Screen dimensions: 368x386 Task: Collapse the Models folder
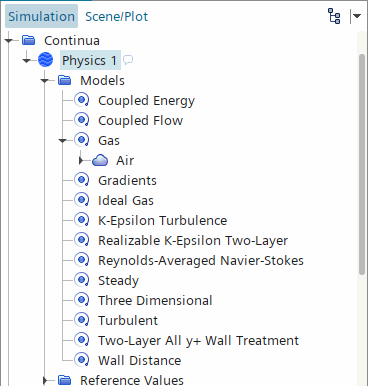45,81
